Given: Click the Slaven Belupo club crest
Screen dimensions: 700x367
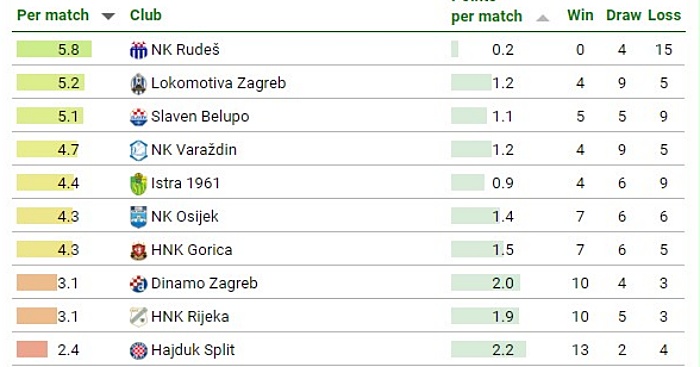Looking at the screenshot, I should (138, 117).
